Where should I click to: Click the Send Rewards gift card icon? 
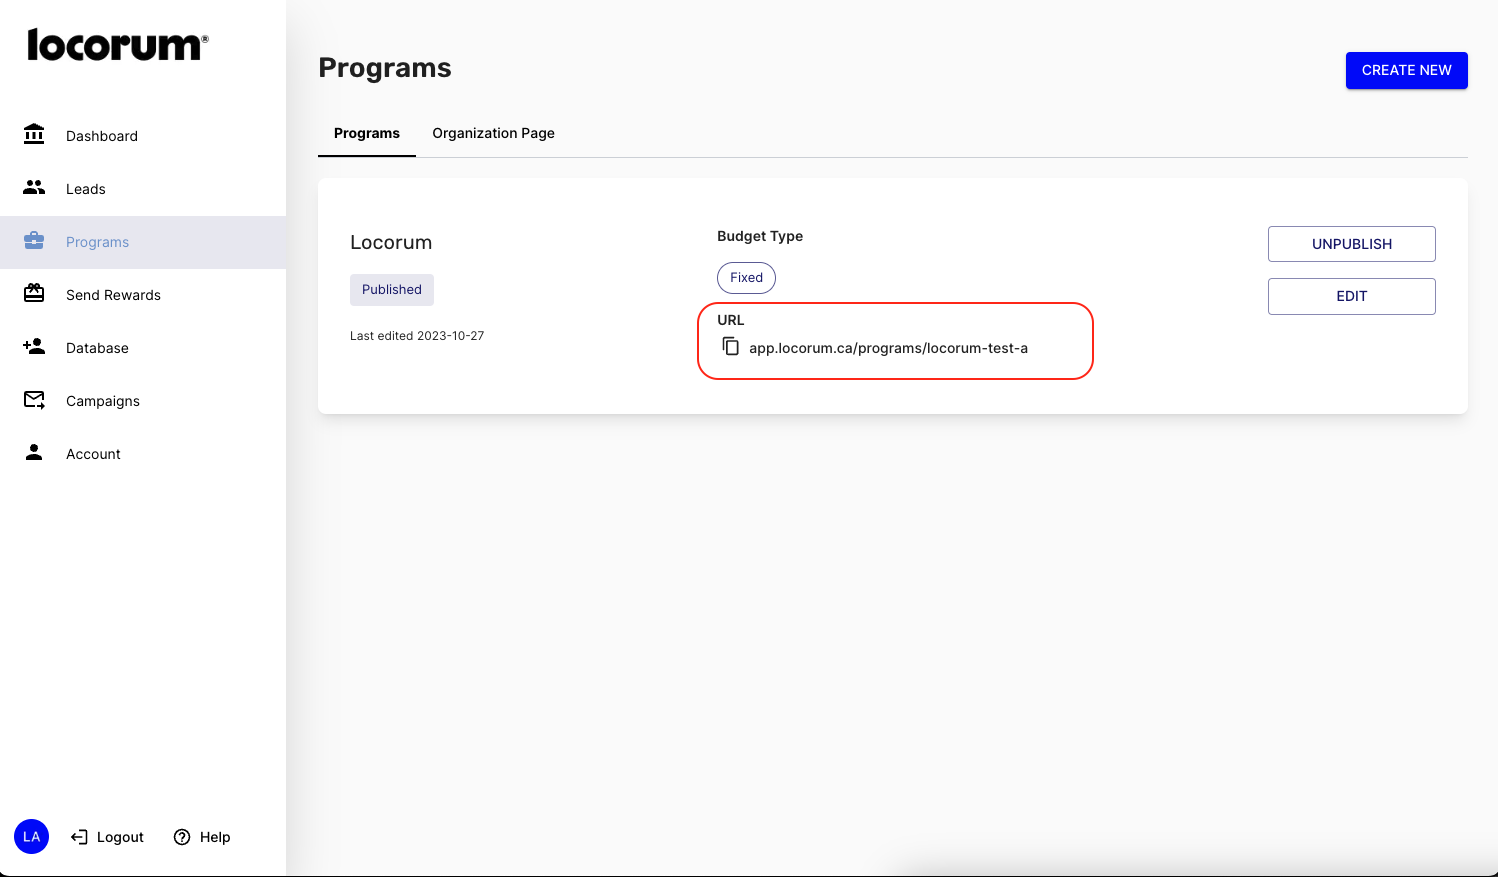(34, 294)
